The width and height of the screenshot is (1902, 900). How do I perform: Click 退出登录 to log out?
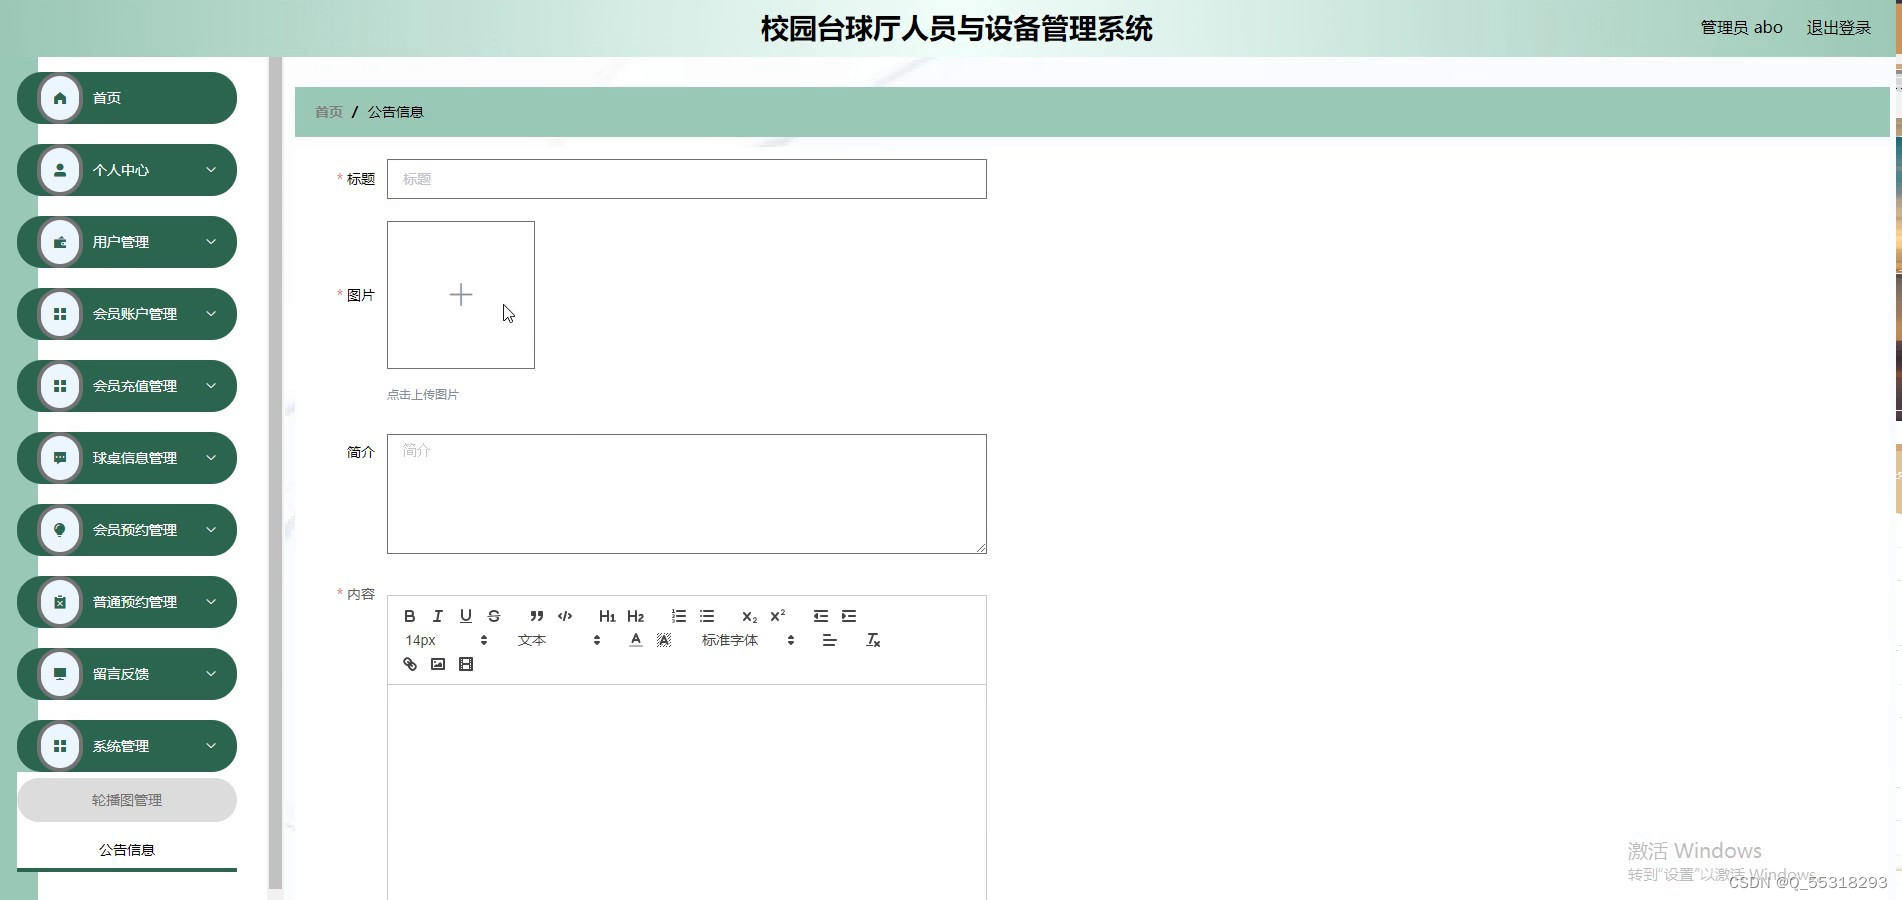[x=1837, y=27]
